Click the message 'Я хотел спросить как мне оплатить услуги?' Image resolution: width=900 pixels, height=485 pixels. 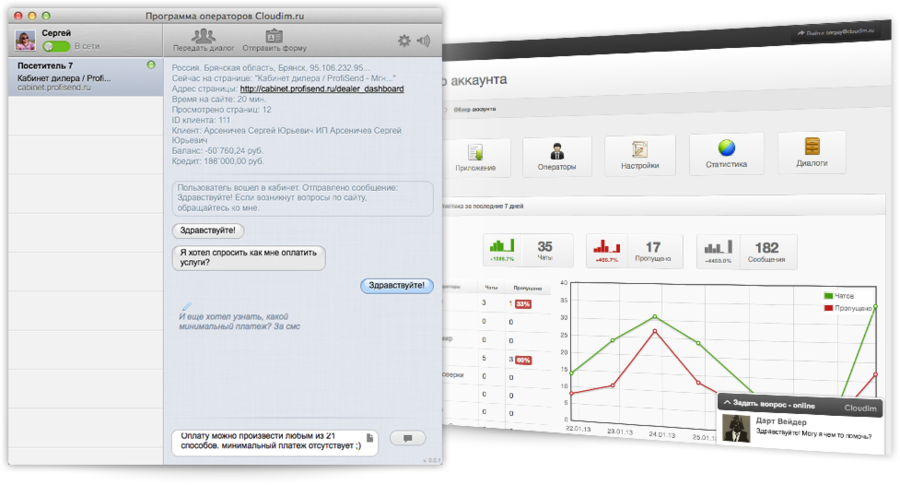[249, 257]
